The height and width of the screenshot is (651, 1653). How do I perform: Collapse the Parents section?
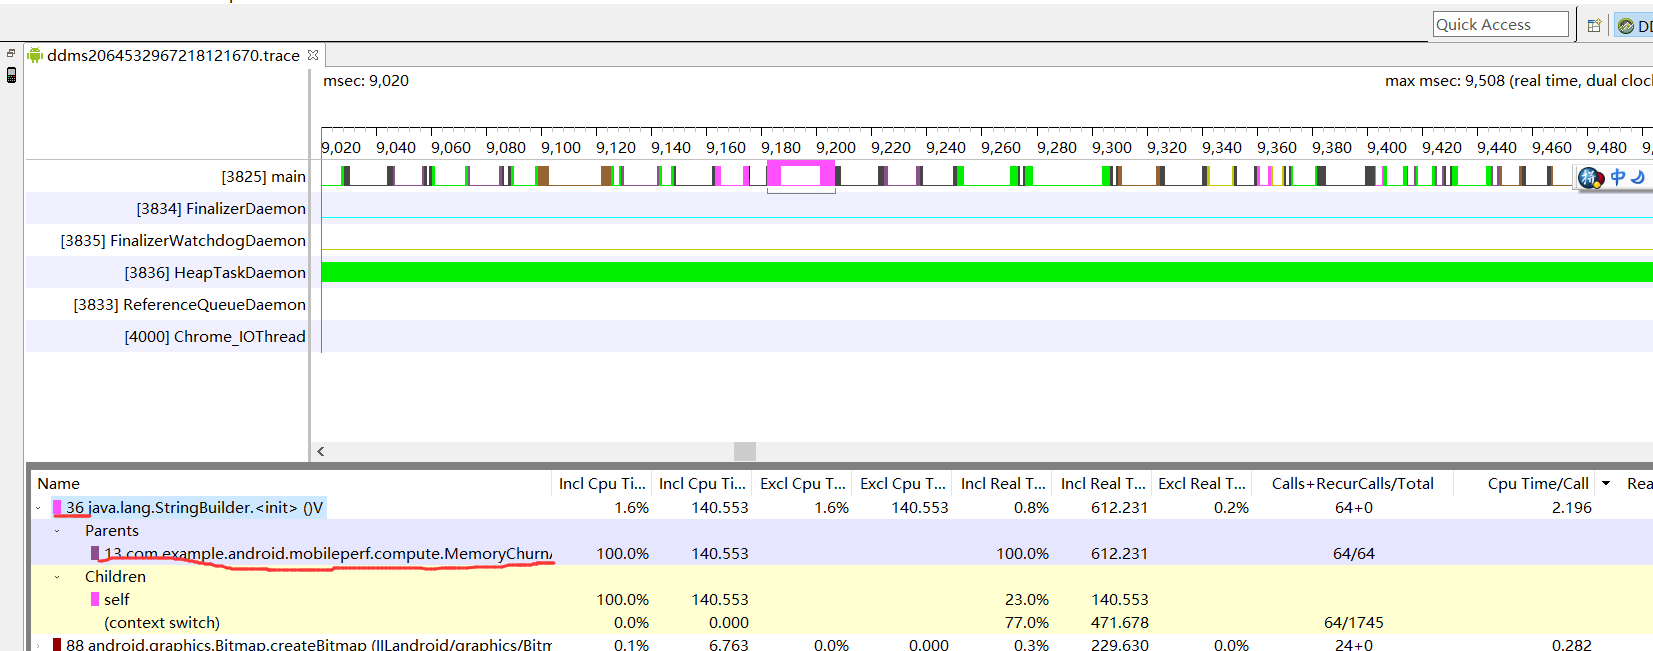(x=57, y=531)
